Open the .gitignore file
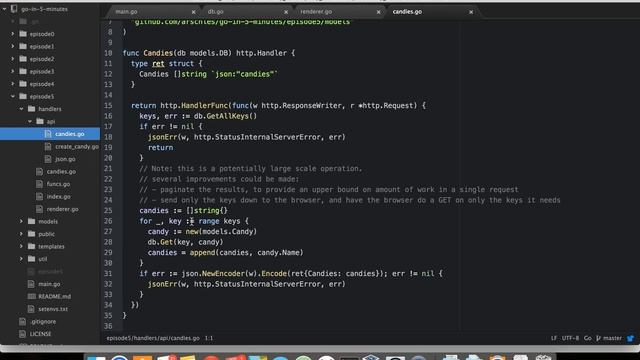The image size is (640, 360). tap(43, 321)
